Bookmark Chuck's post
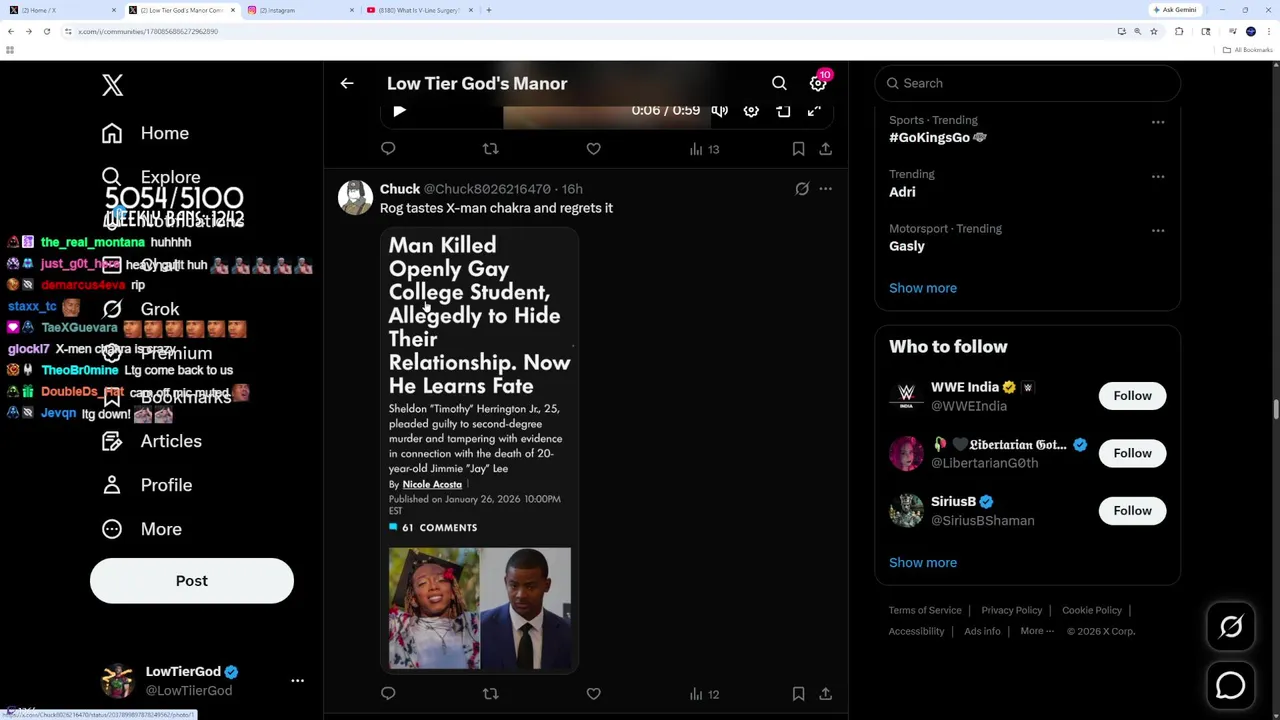Screen dimensions: 1280x720 click(x=798, y=693)
